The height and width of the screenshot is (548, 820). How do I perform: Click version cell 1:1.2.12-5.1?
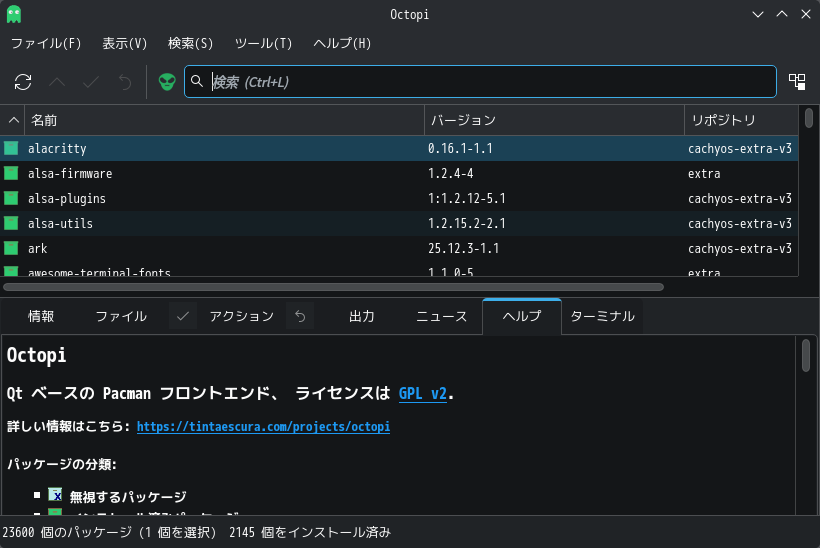(466, 198)
